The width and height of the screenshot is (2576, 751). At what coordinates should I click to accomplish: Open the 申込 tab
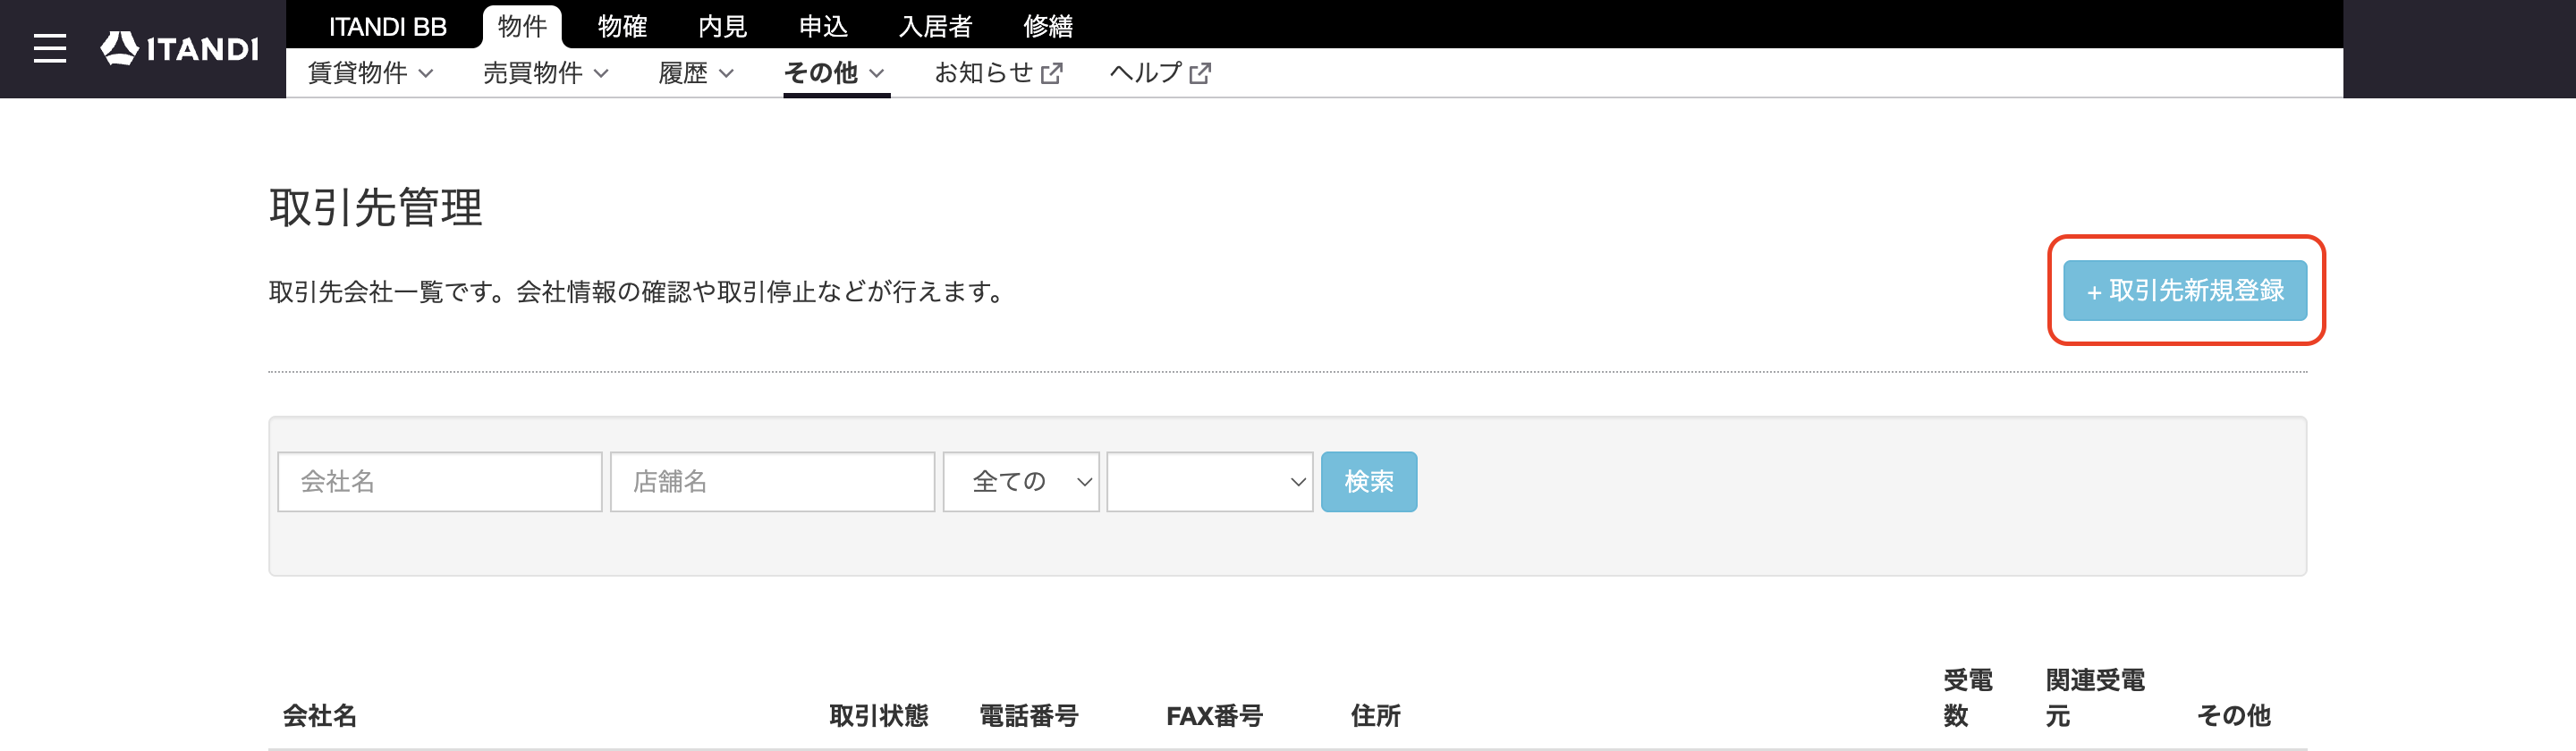tap(823, 26)
